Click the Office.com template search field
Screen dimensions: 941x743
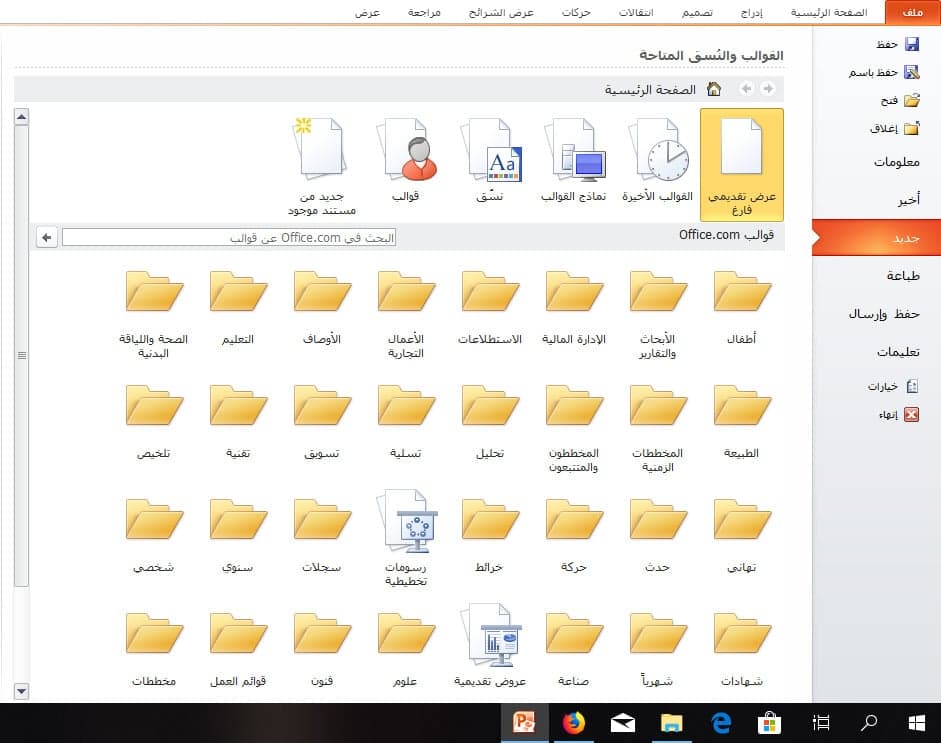(x=229, y=238)
